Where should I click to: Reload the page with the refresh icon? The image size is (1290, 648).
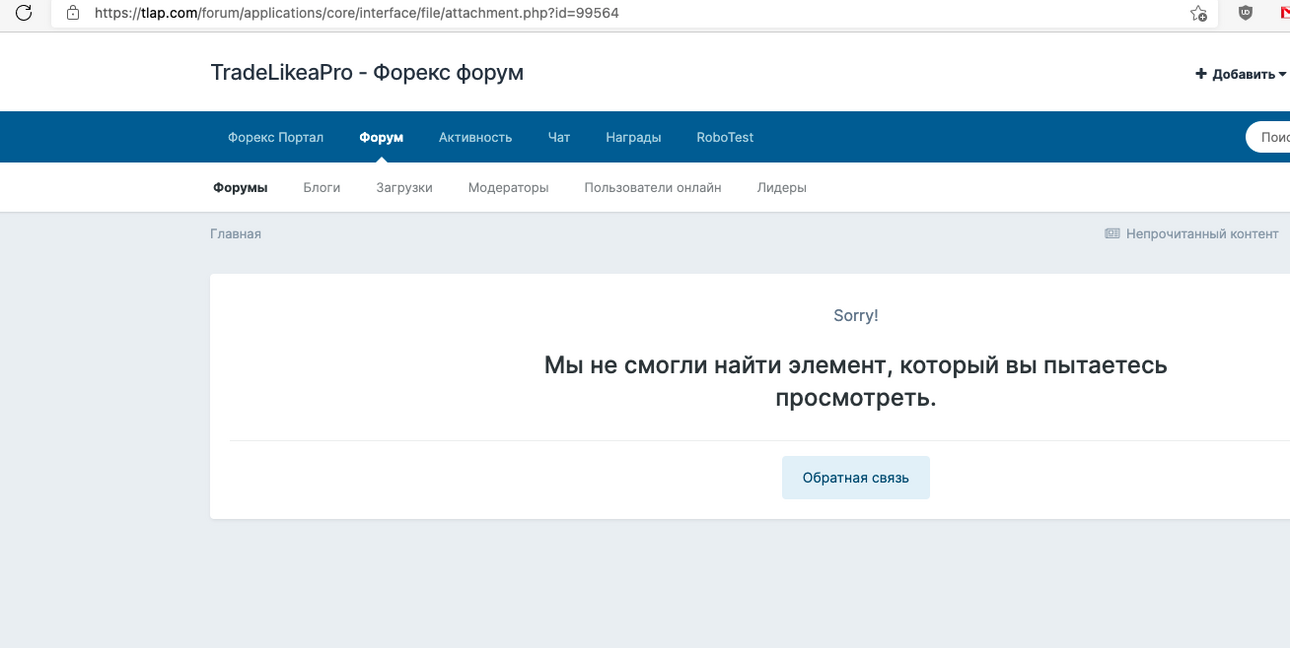click(24, 13)
